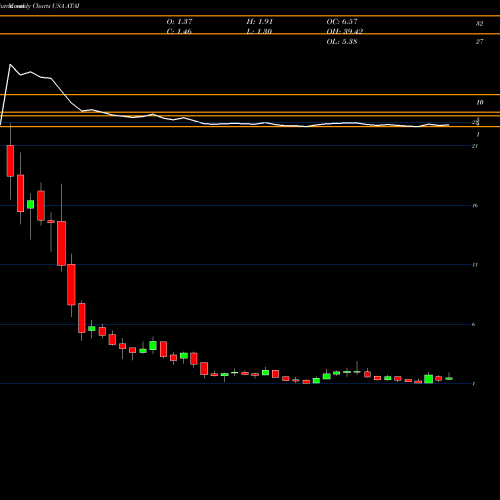The height and width of the screenshot is (500, 500).
Task: Click the '27' price axis label
Action: coord(479,42)
